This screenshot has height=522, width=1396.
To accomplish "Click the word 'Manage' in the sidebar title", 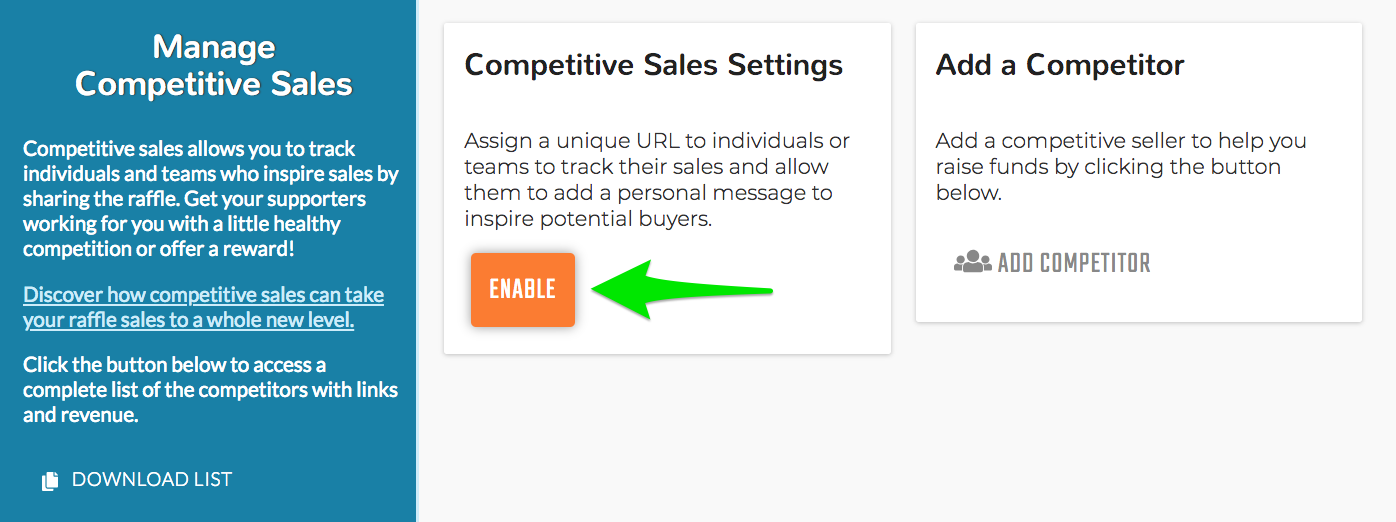I will (x=214, y=47).
